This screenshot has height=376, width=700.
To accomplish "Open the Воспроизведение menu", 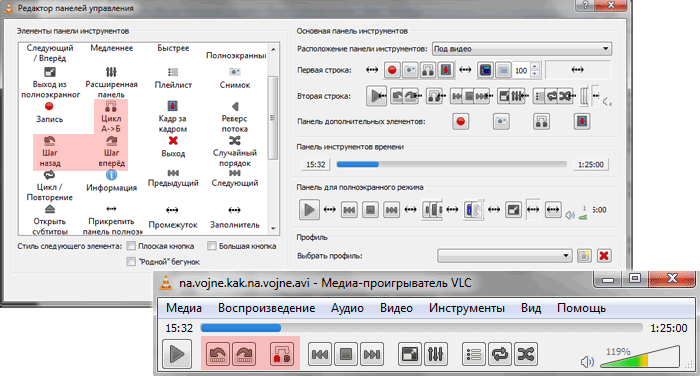I will coord(267,308).
